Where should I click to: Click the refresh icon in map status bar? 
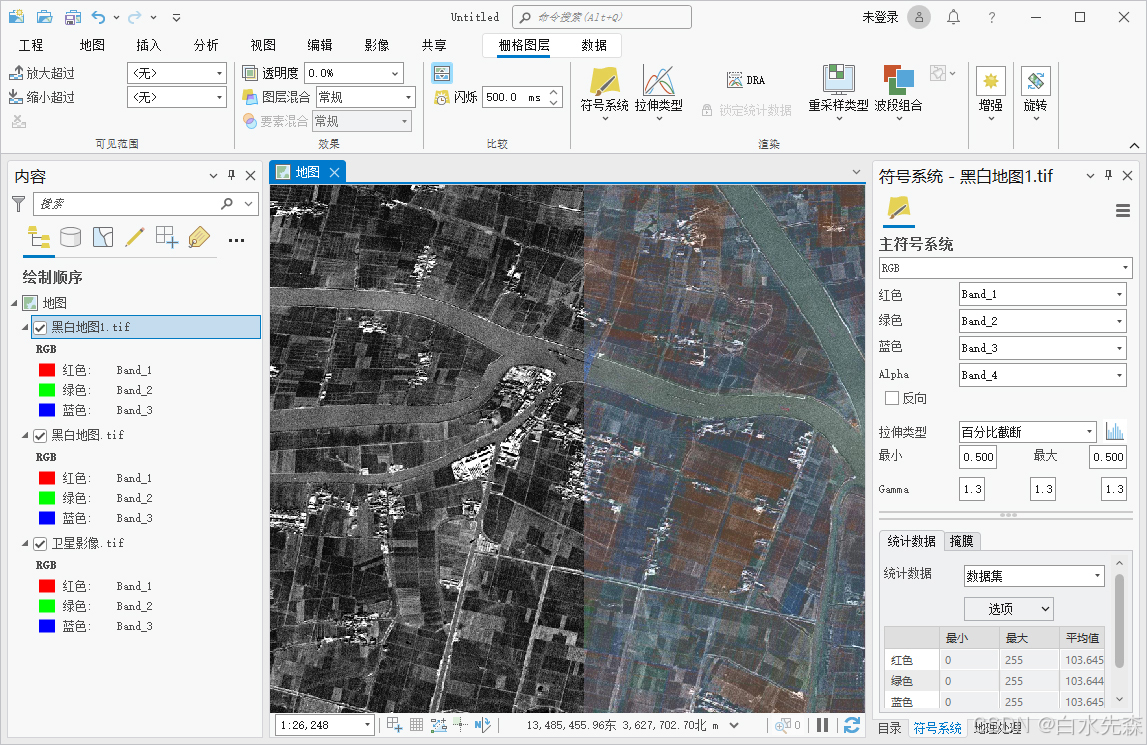851,725
